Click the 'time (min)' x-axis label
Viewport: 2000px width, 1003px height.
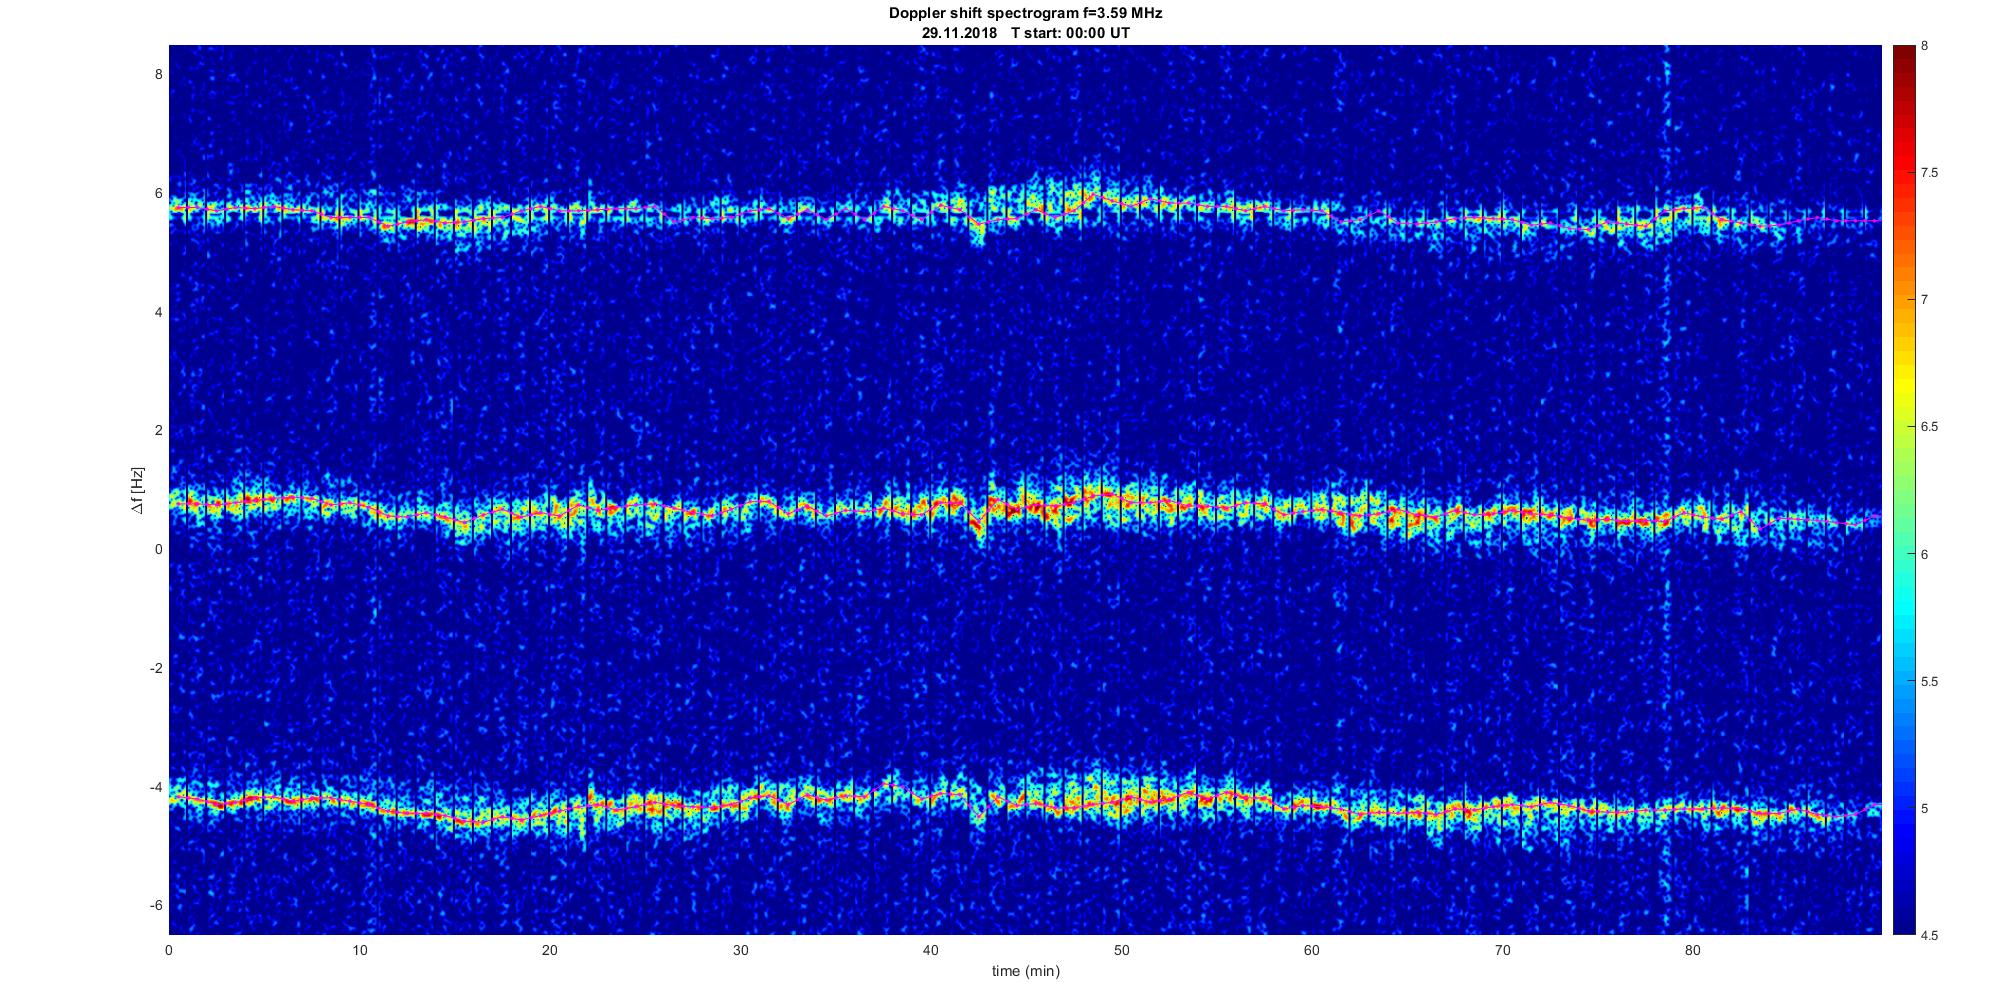coord(1025,971)
